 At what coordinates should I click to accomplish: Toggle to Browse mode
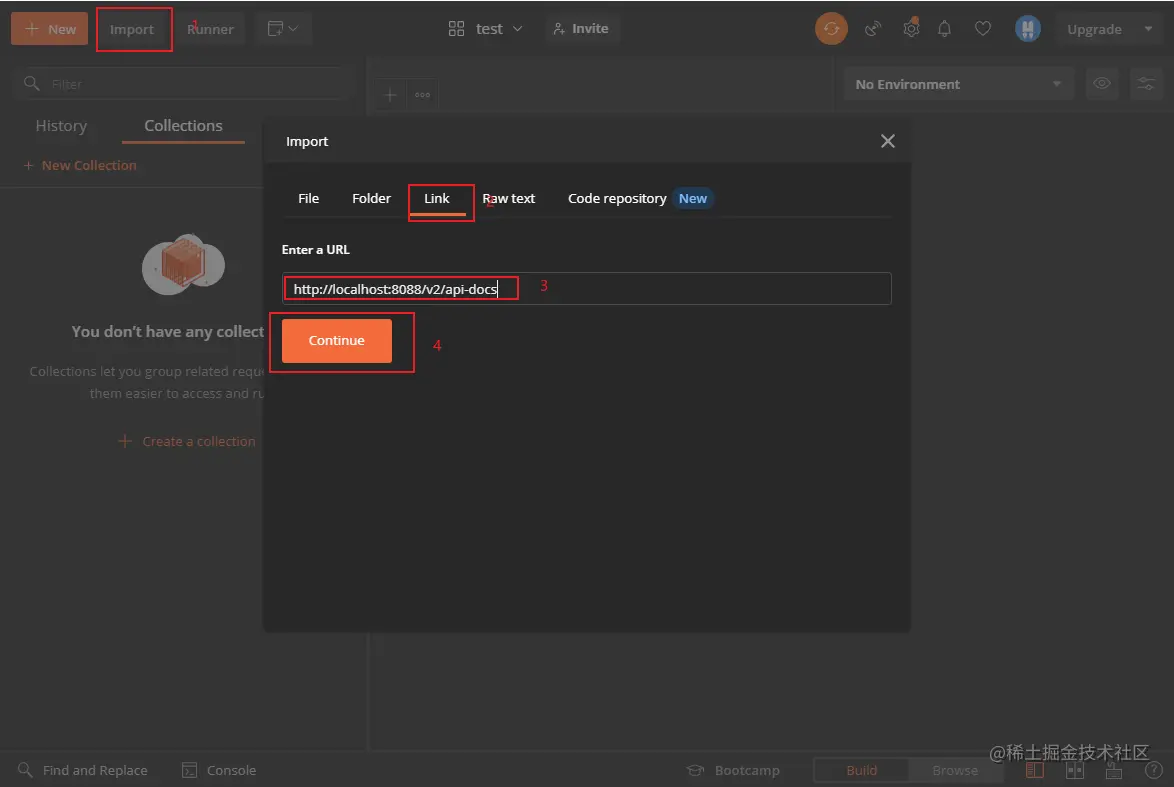pyautogui.click(x=955, y=770)
